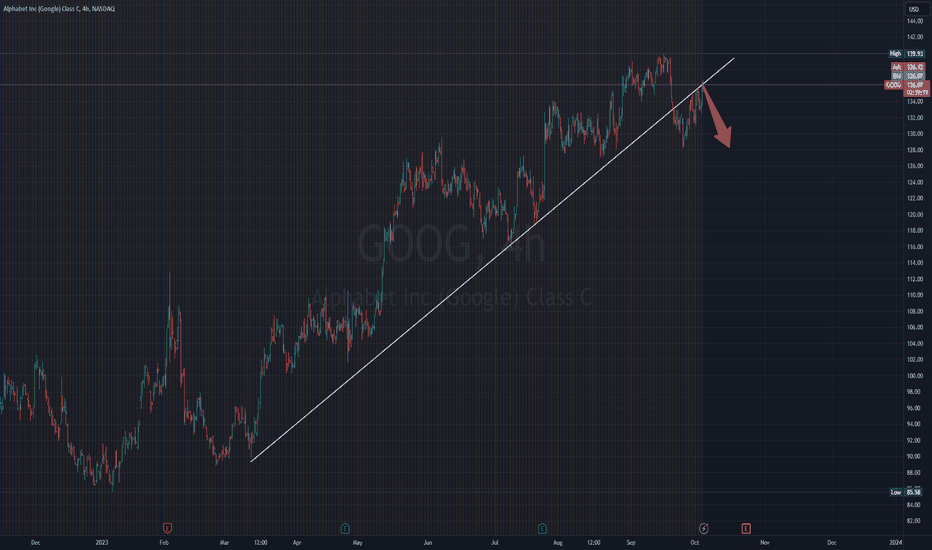Click the Sep label on time axis
Image resolution: width=932 pixels, height=550 pixels.
[631, 542]
